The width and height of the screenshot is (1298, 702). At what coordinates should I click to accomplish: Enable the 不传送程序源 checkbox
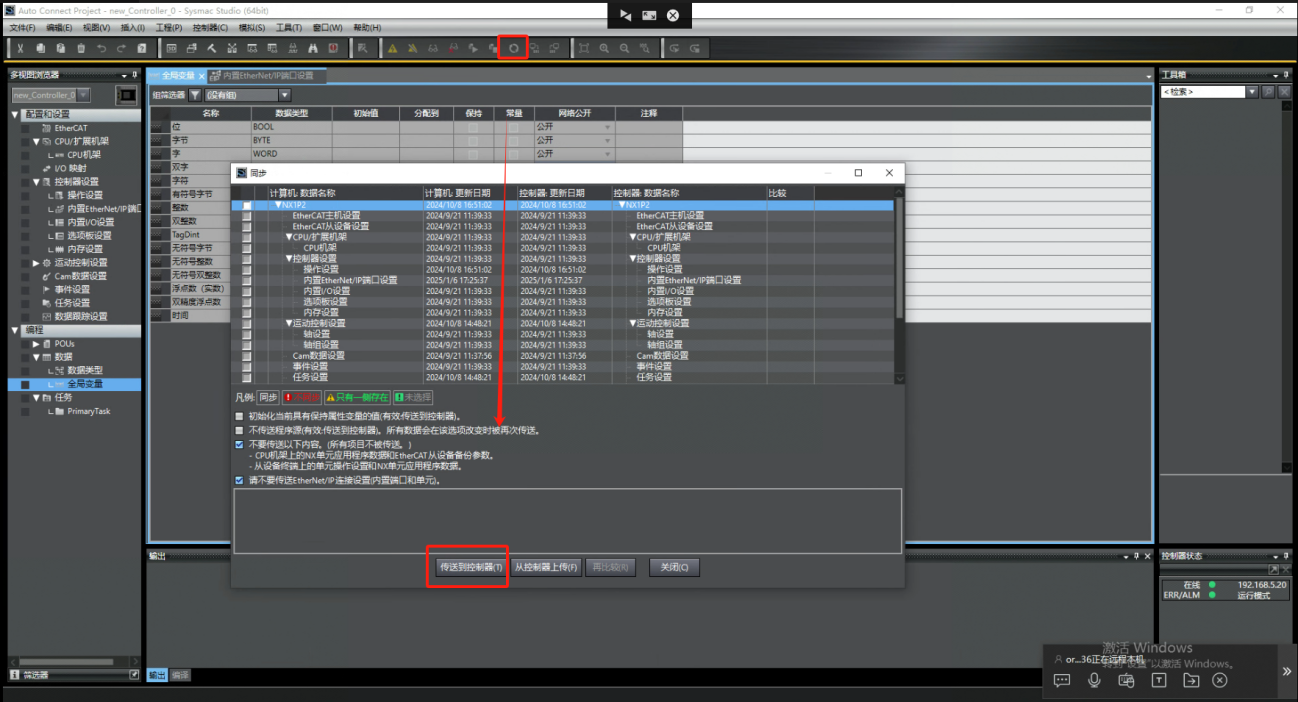pyautogui.click(x=239, y=430)
